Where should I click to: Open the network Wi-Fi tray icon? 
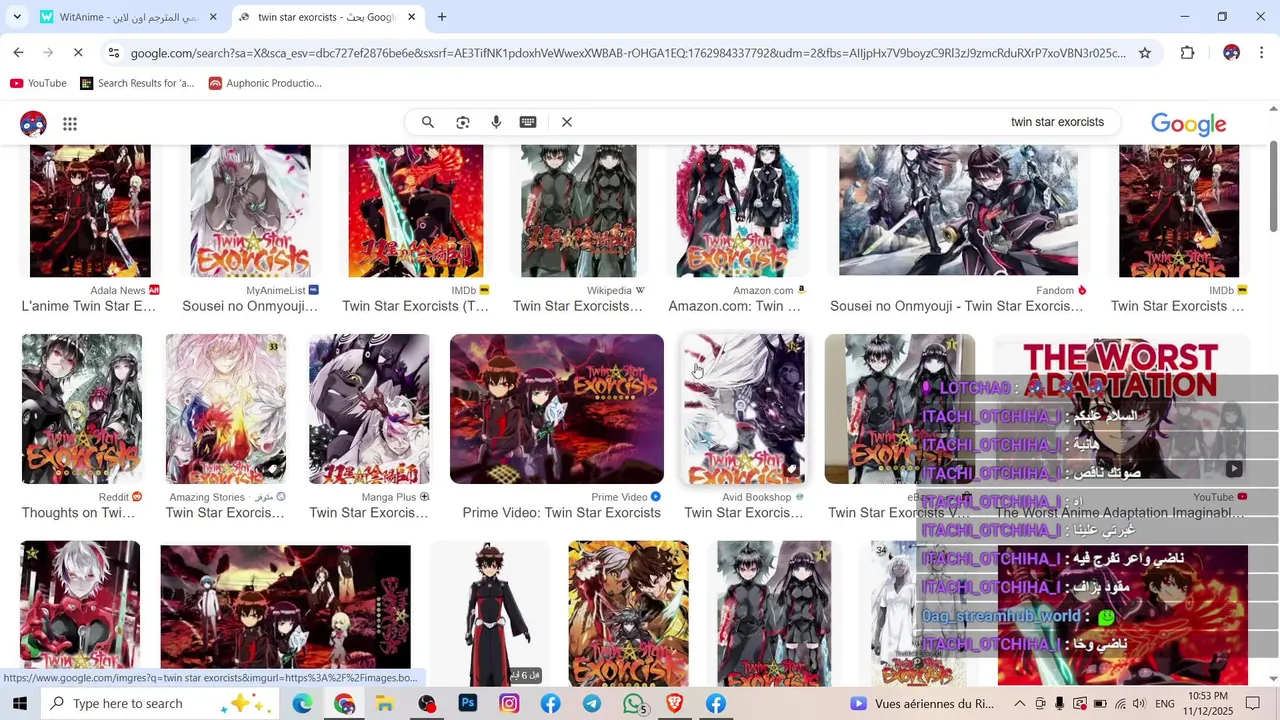pos(1120,704)
